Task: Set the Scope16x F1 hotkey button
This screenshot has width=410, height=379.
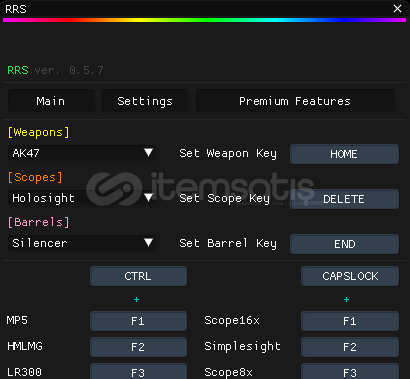Action: coord(350,321)
